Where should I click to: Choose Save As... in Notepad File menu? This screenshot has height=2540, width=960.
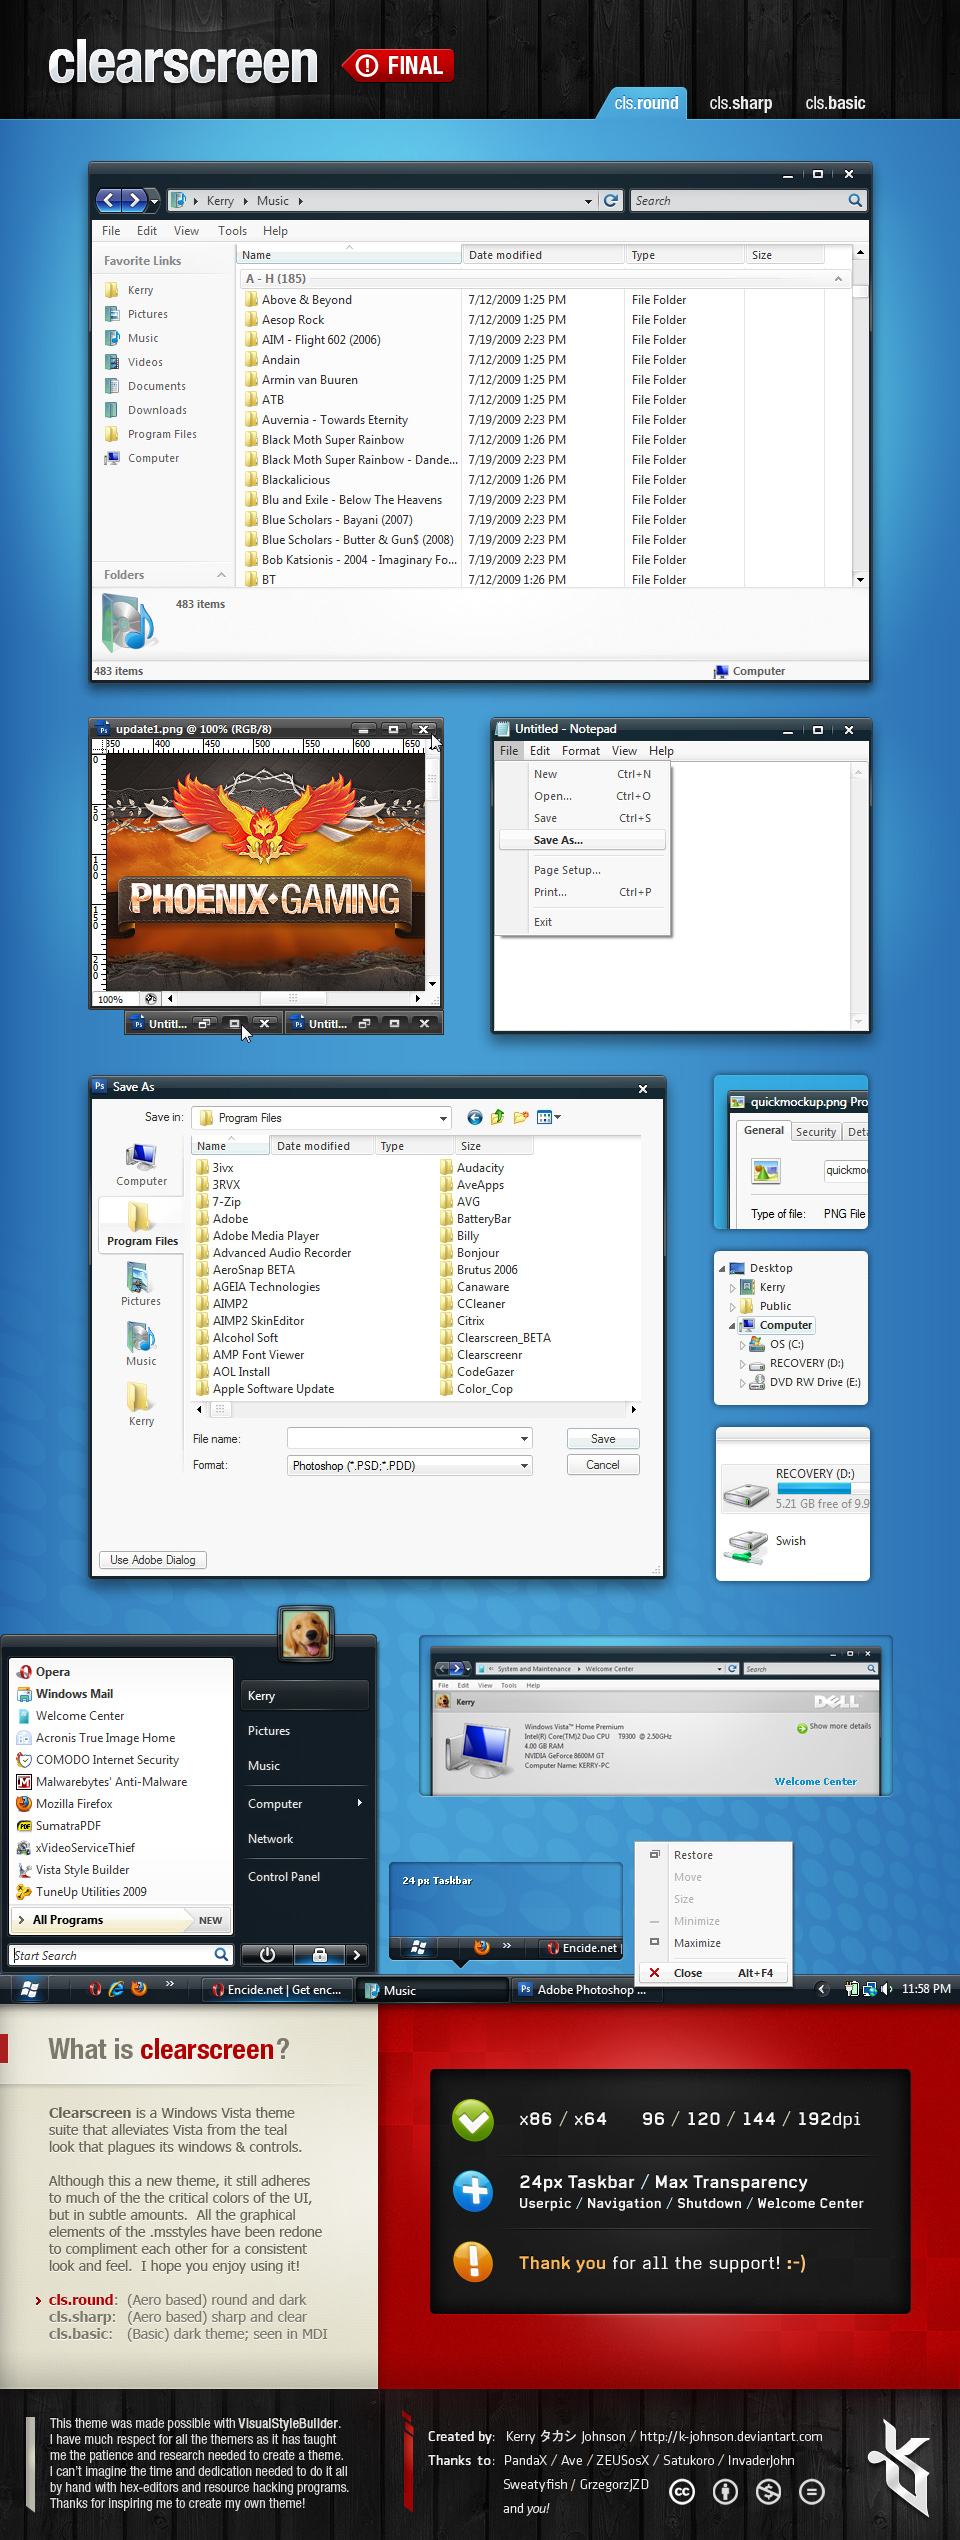pos(582,840)
